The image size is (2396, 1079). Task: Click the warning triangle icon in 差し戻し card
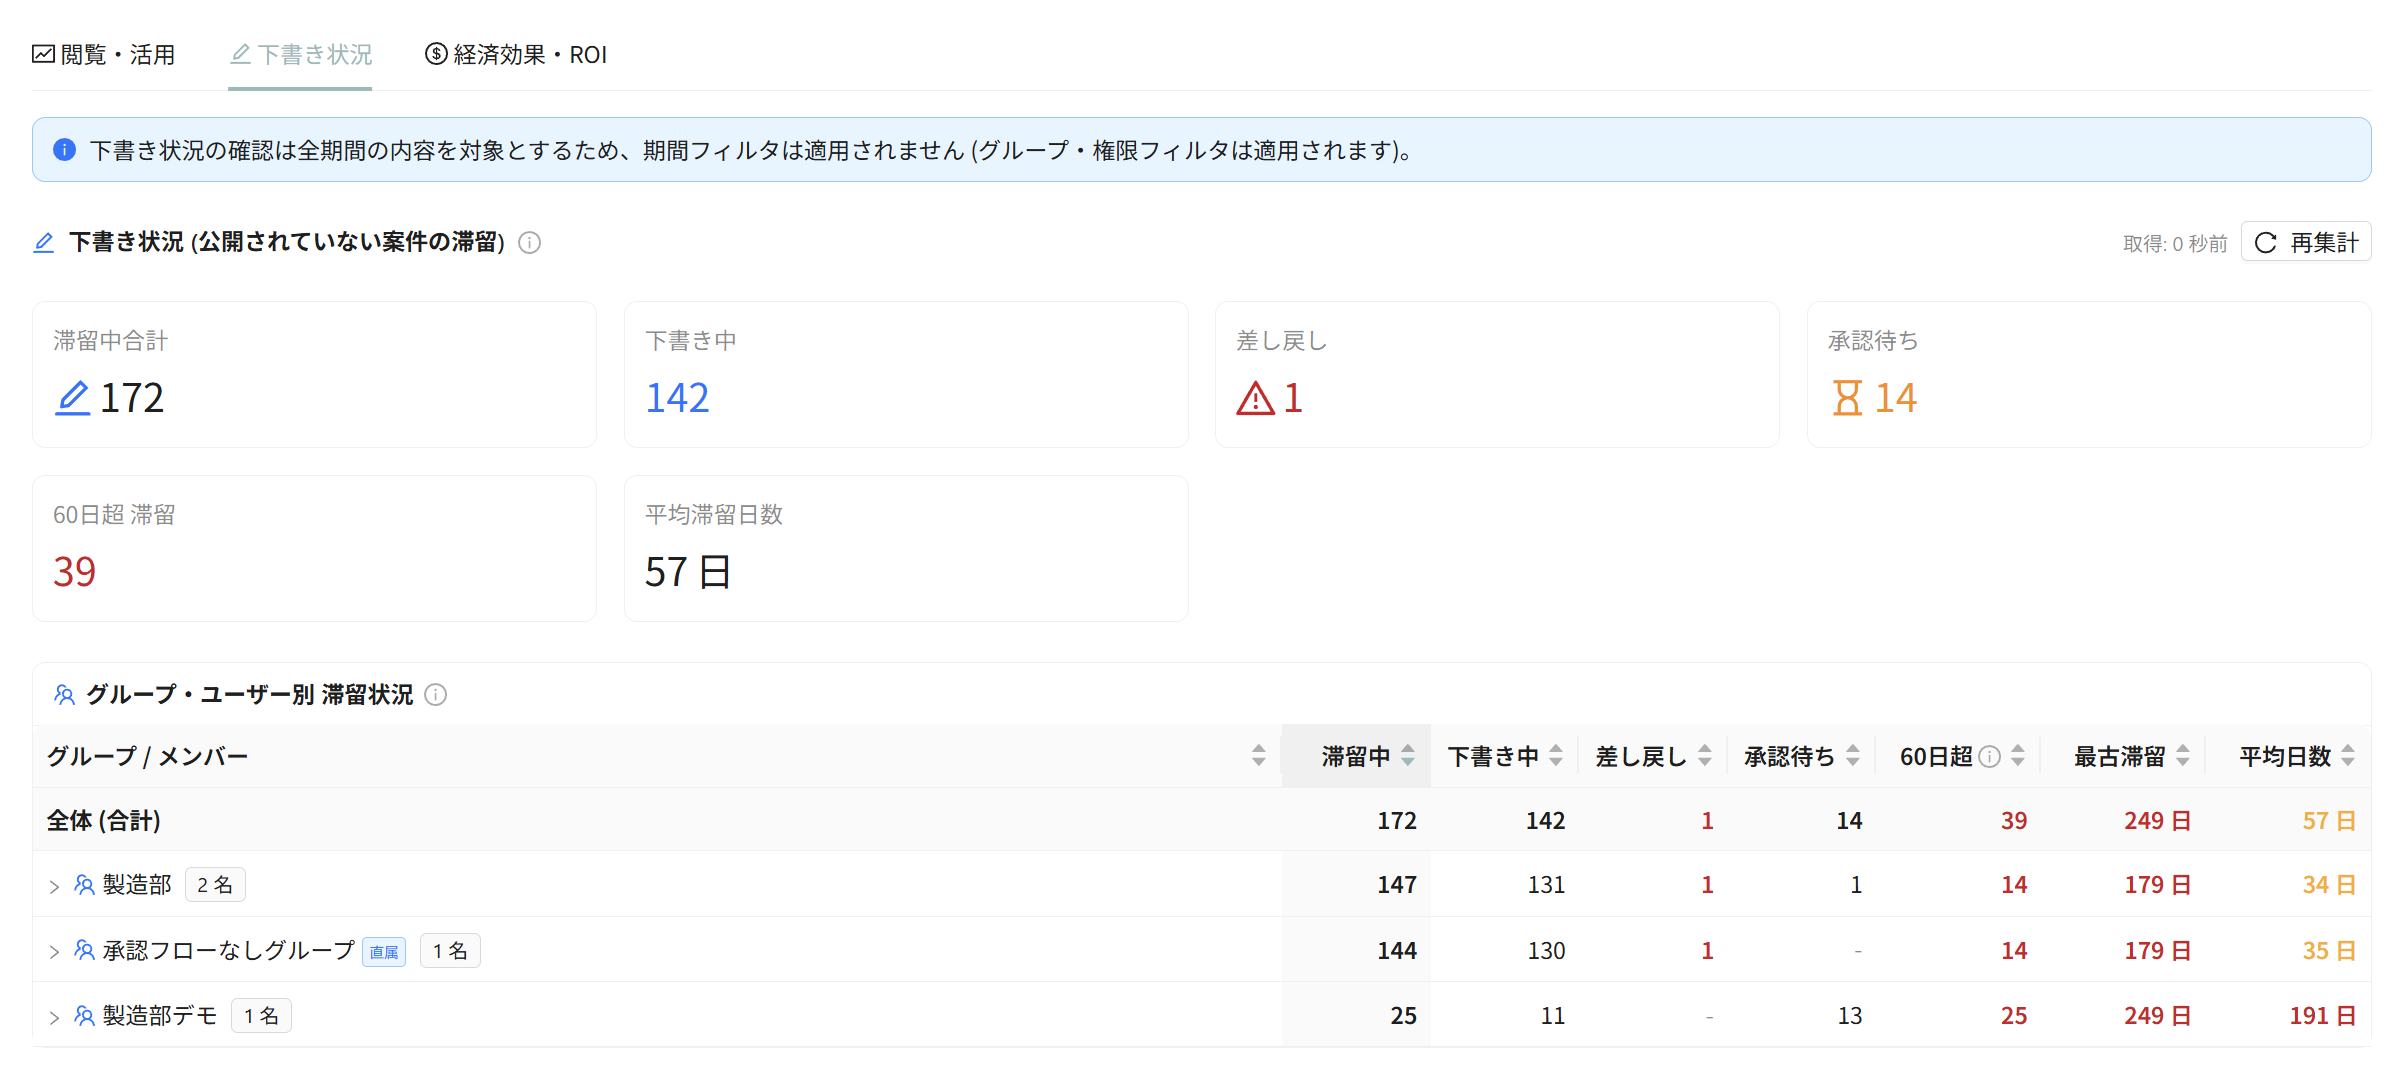tap(1256, 398)
